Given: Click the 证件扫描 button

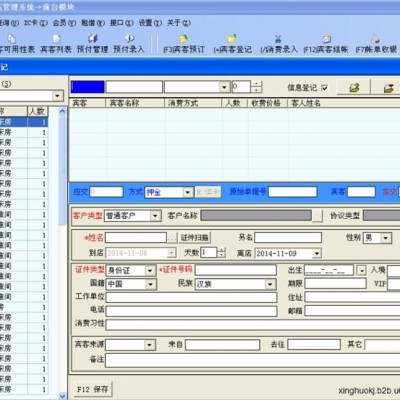Looking at the screenshot, I should [195, 238].
